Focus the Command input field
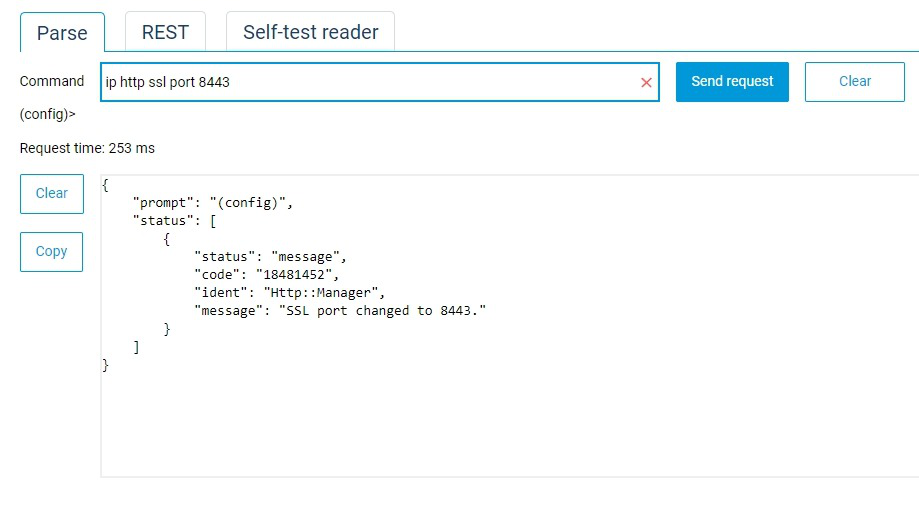 click(370, 82)
